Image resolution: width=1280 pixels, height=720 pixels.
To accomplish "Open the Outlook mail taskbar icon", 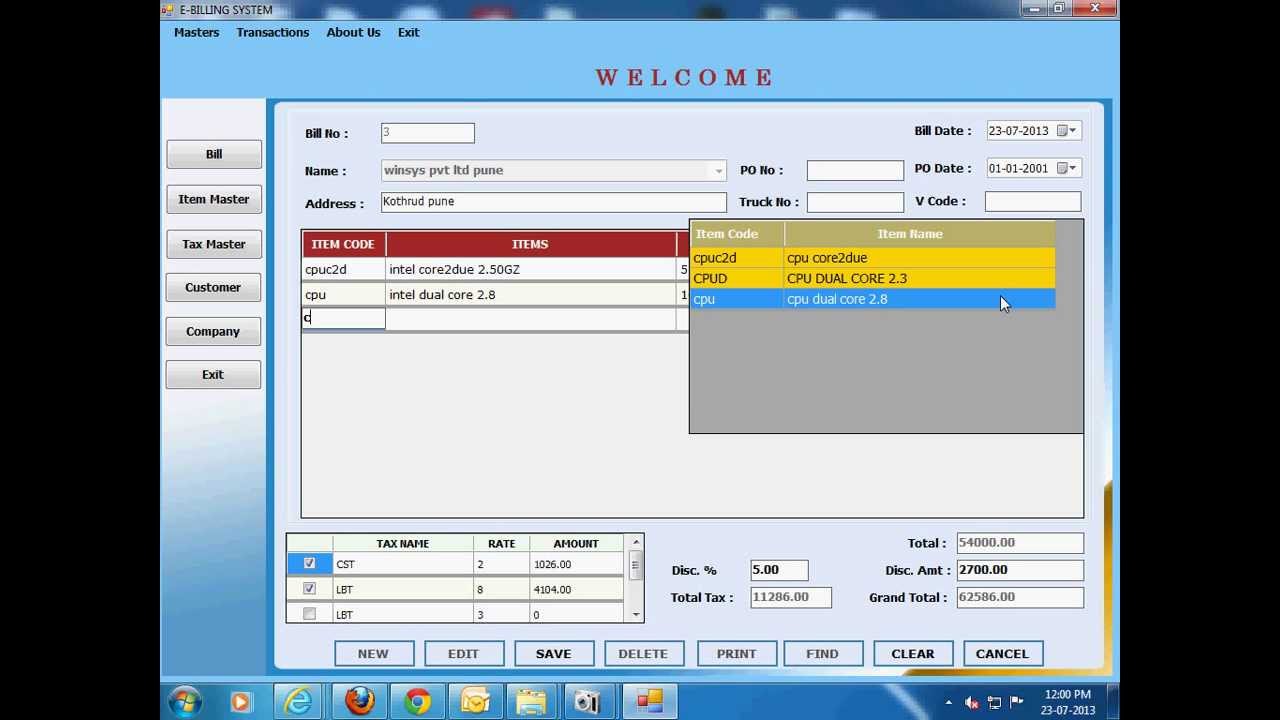I will click(x=474, y=701).
